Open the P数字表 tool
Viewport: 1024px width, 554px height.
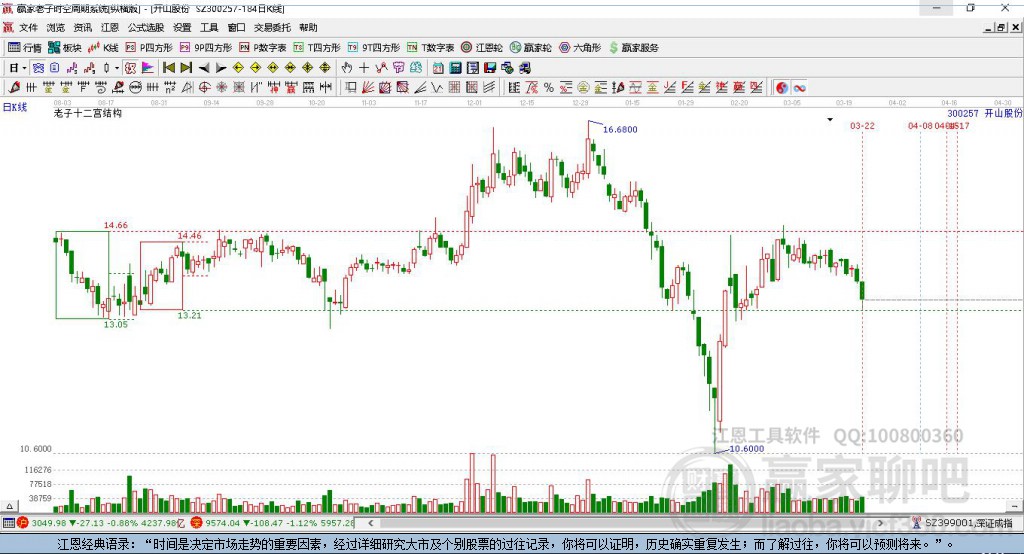click(263, 48)
